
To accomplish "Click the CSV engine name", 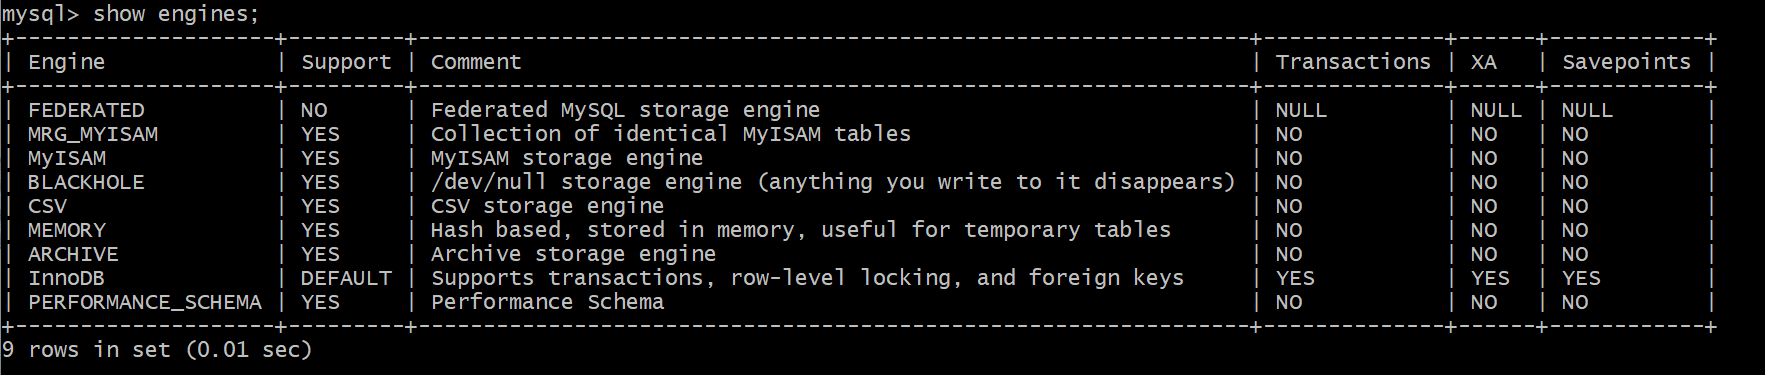I will (47, 206).
